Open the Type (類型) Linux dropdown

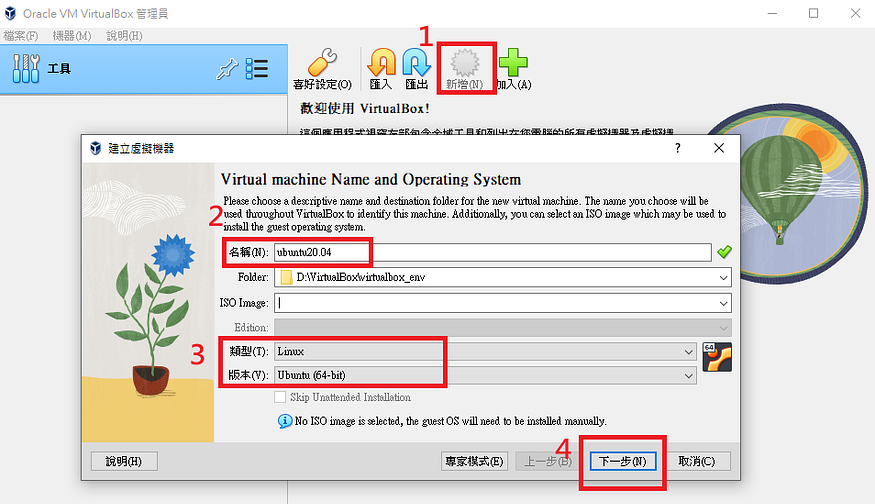coord(485,352)
